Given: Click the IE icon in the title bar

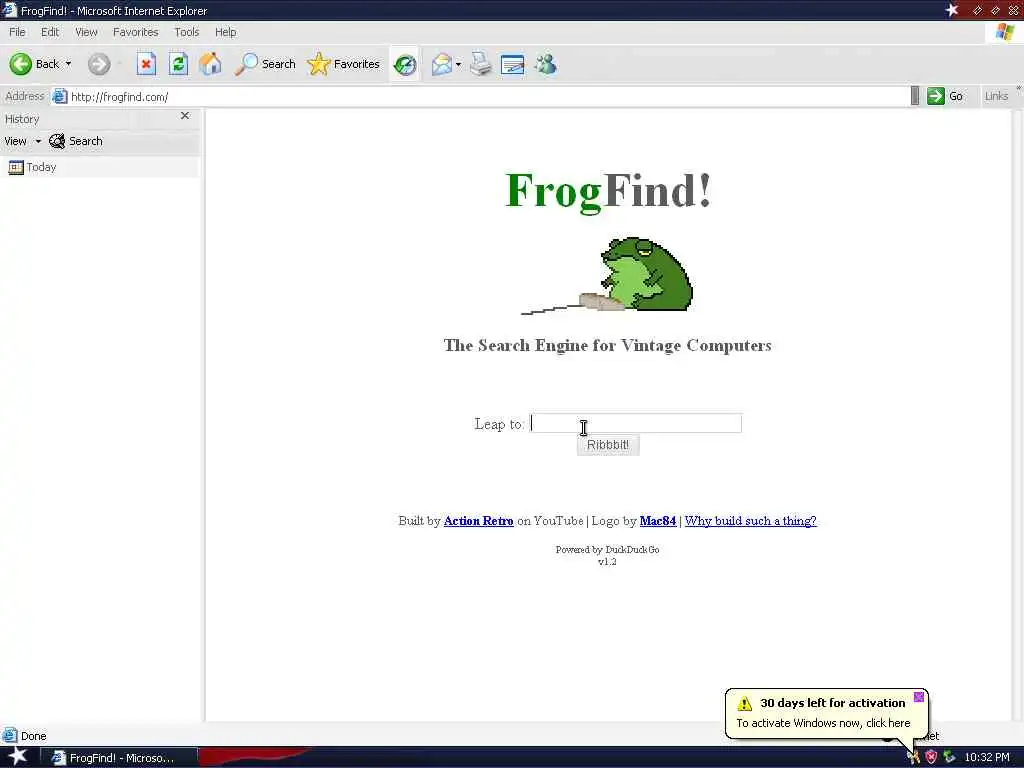Looking at the screenshot, I should pyautogui.click(x=9, y=10).
